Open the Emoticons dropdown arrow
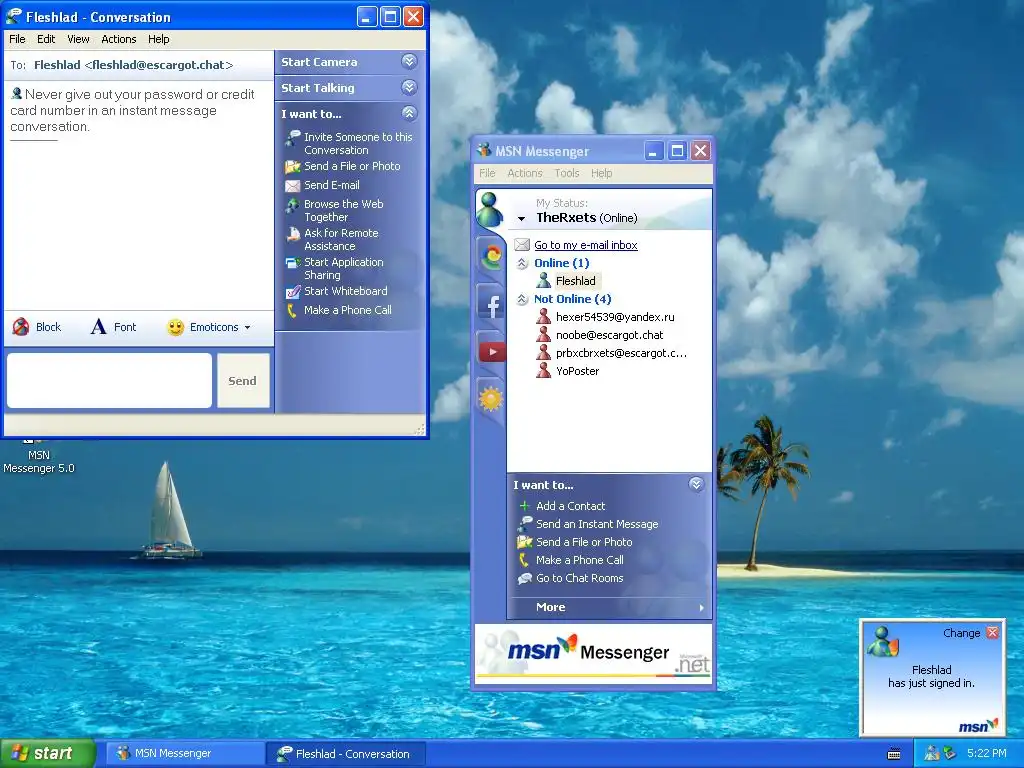 (248, 328)
